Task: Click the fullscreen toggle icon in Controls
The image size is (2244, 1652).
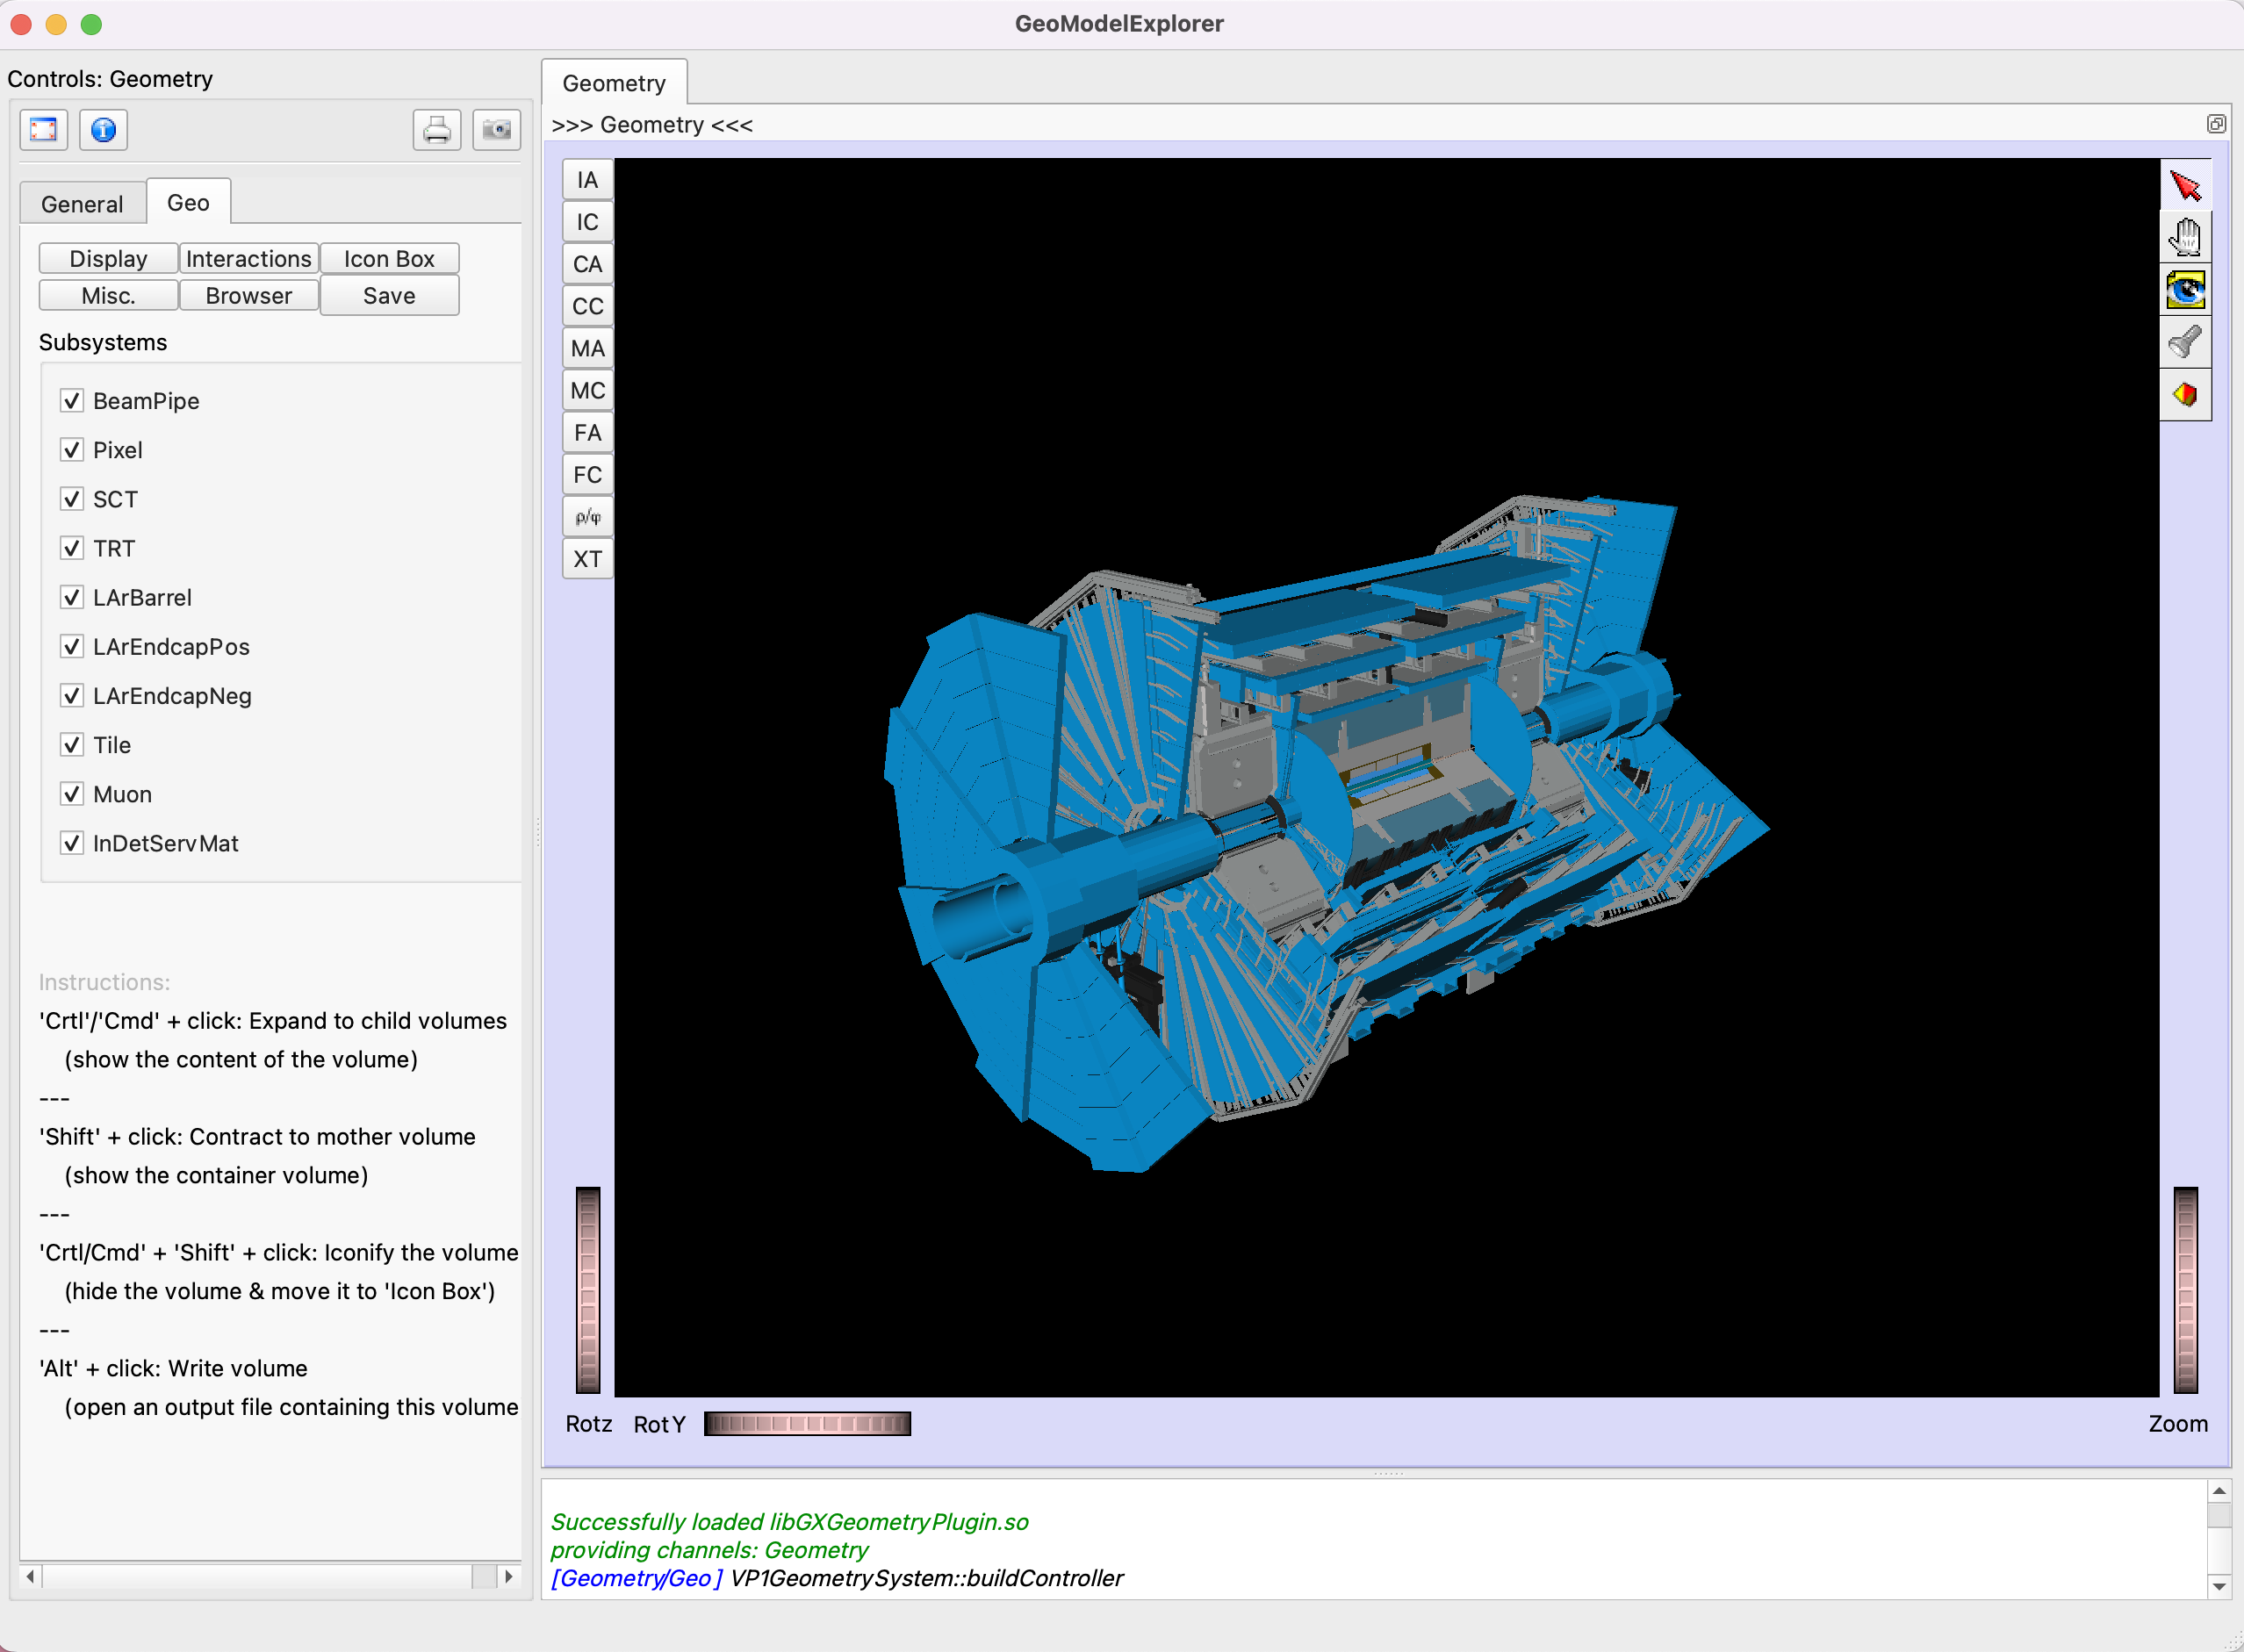Action: (x=44, y=130)
